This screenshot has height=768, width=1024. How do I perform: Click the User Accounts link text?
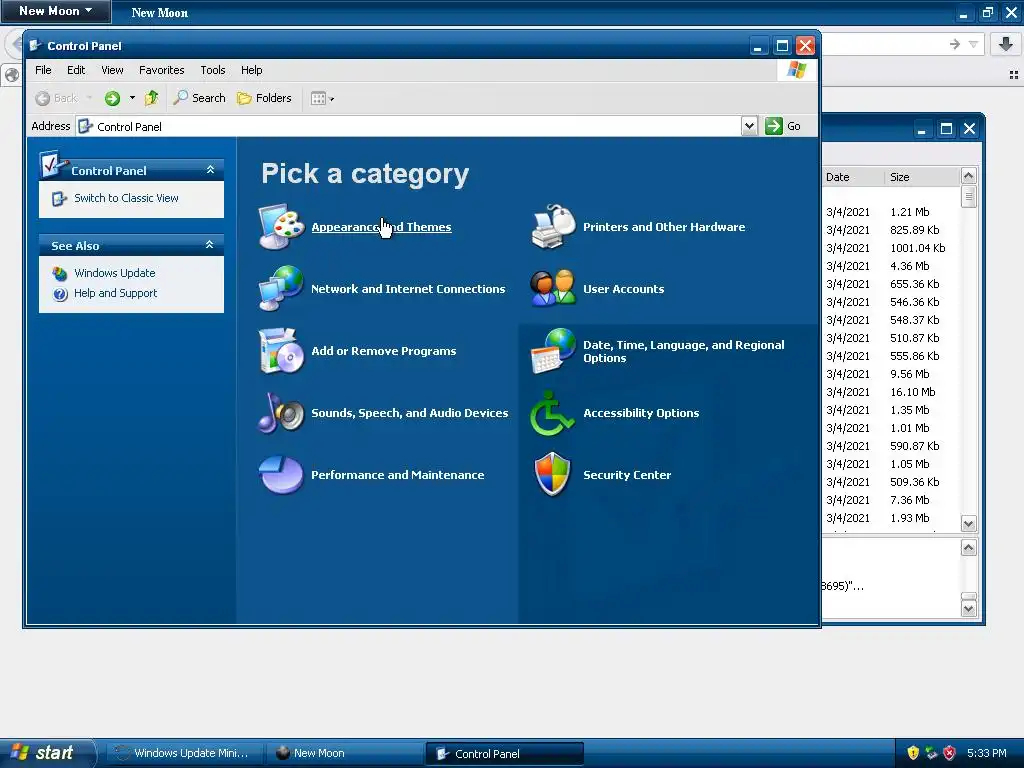tap(624, 289)
